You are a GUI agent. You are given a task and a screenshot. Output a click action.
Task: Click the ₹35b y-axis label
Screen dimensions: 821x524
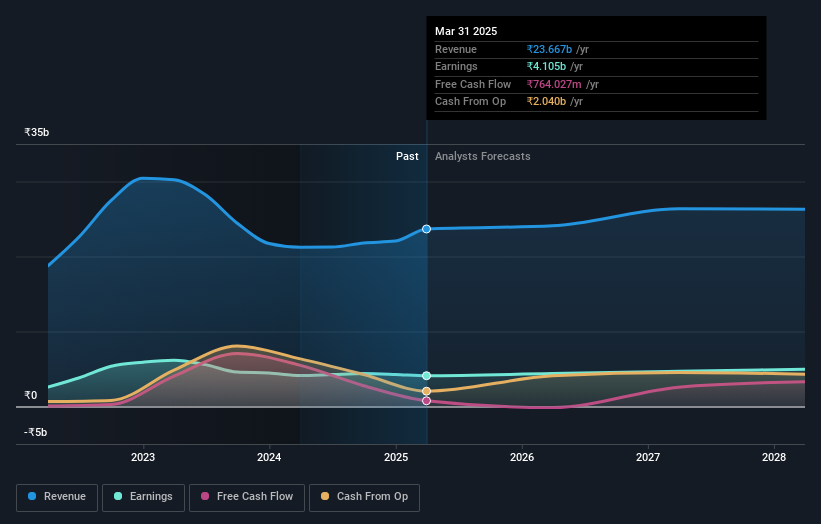37,132
